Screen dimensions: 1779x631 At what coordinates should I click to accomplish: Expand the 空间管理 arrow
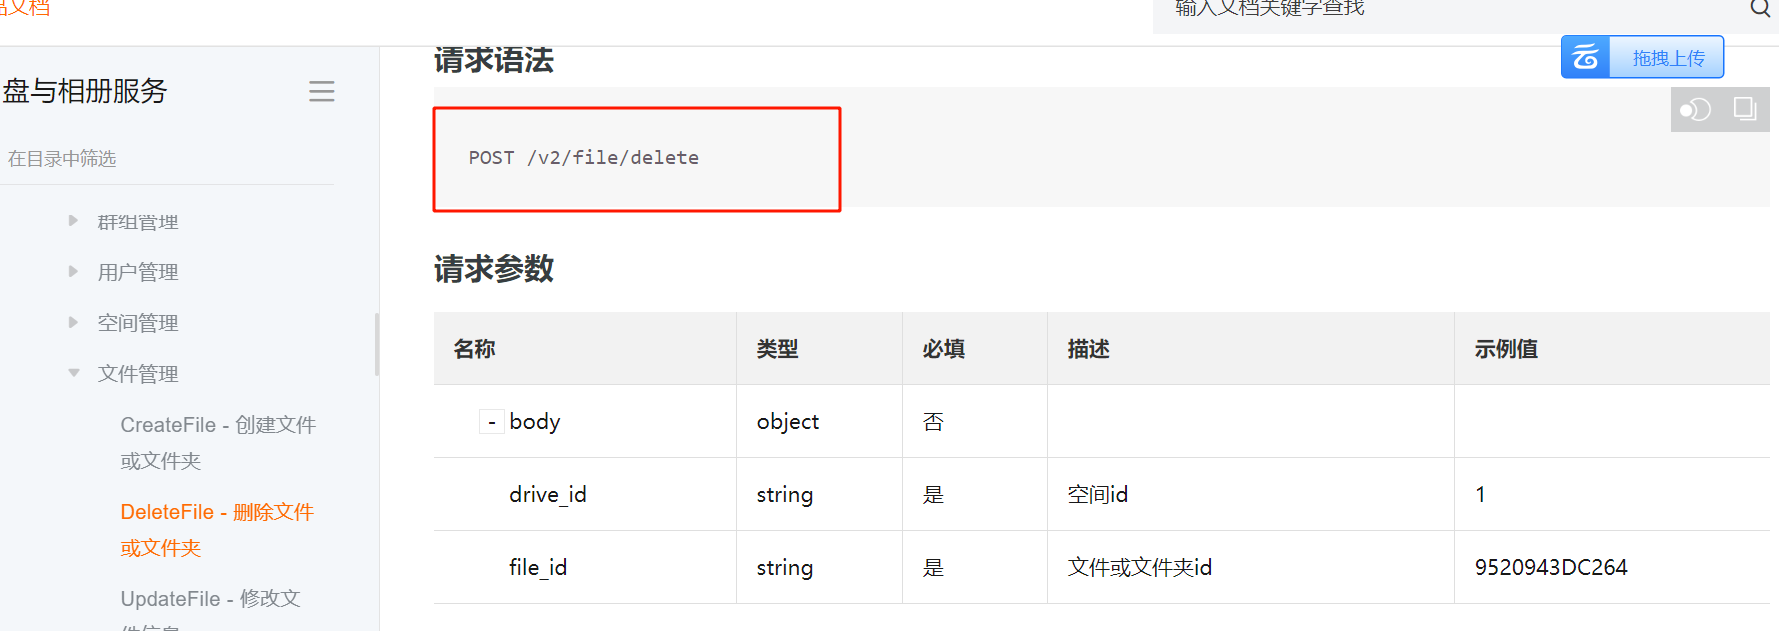coord(73,322)
